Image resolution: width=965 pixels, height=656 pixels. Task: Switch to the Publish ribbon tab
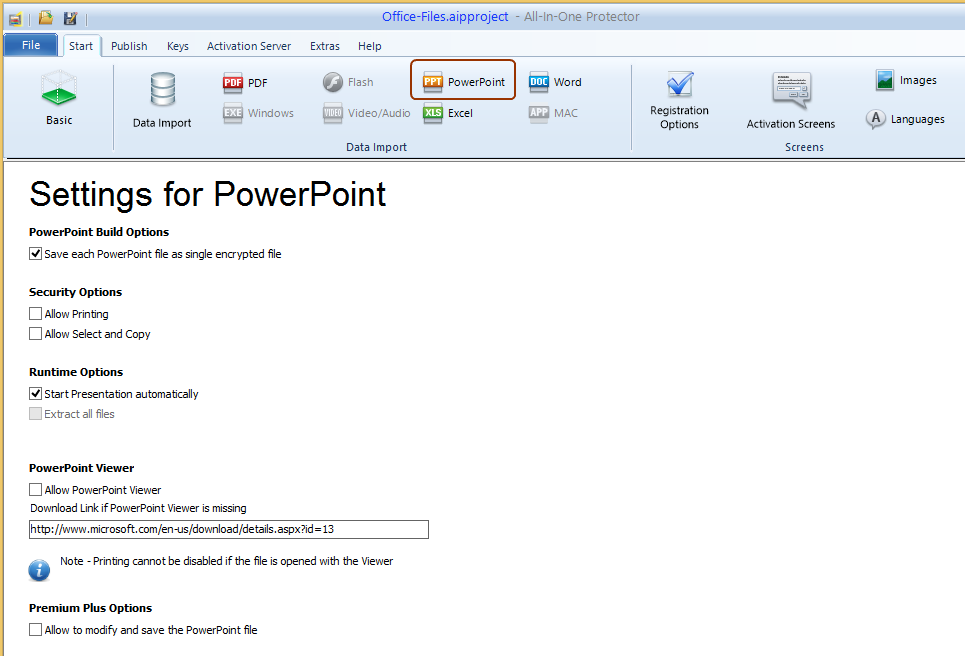129,46
